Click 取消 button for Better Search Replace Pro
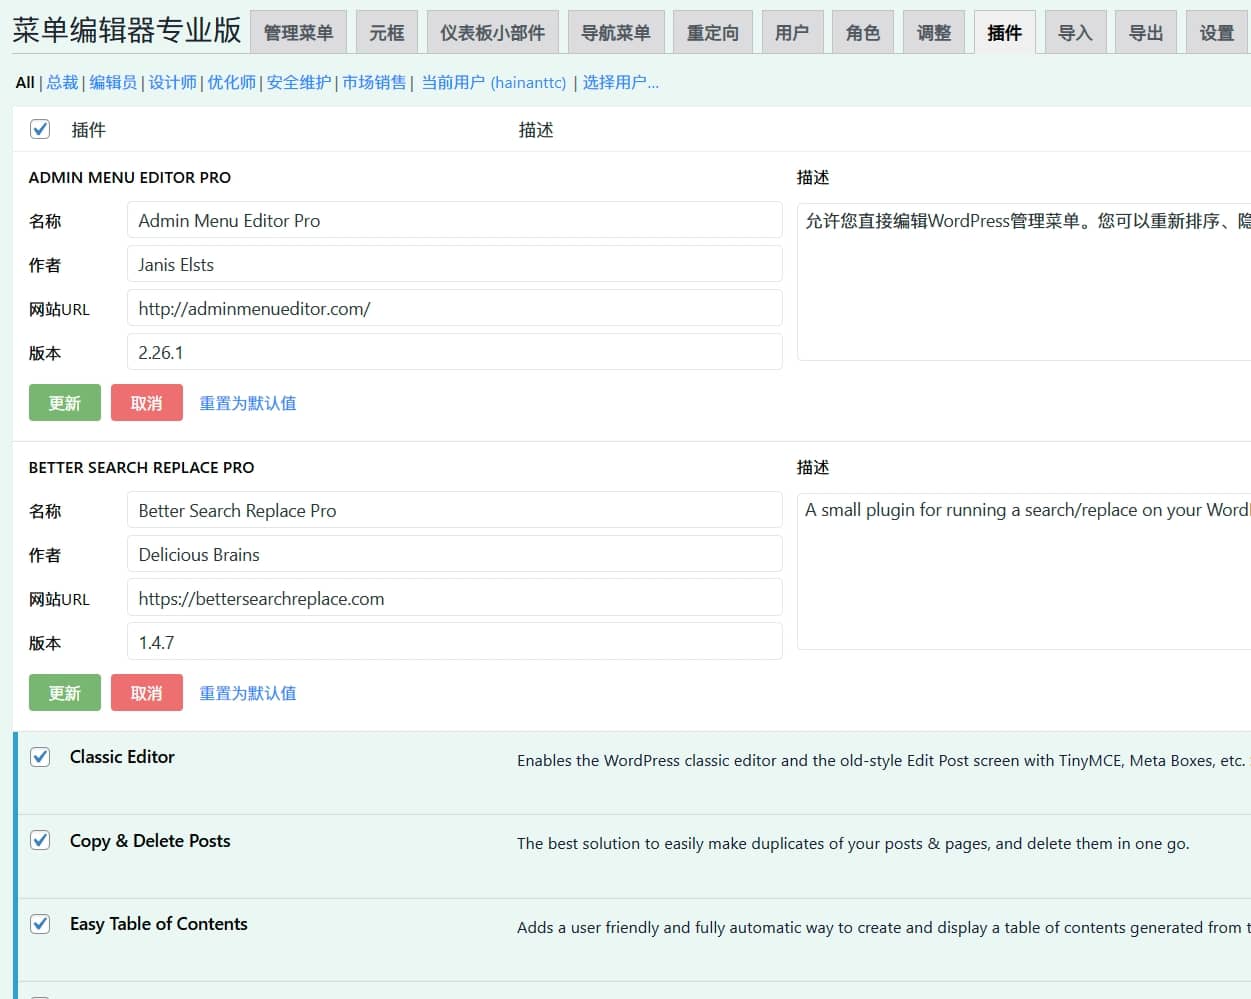1251x999 pixels. click(146, 693)
